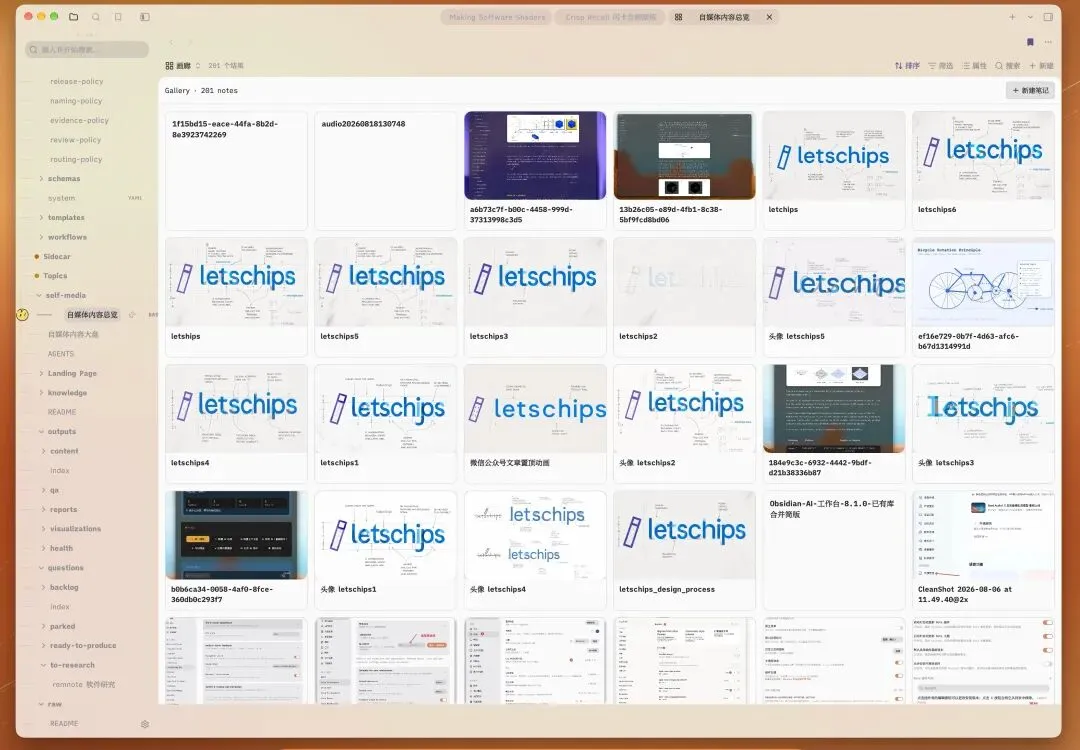Toggle the right sidebar icon
Viewport: 1080px width, 750px height.
click(1048, 17)
